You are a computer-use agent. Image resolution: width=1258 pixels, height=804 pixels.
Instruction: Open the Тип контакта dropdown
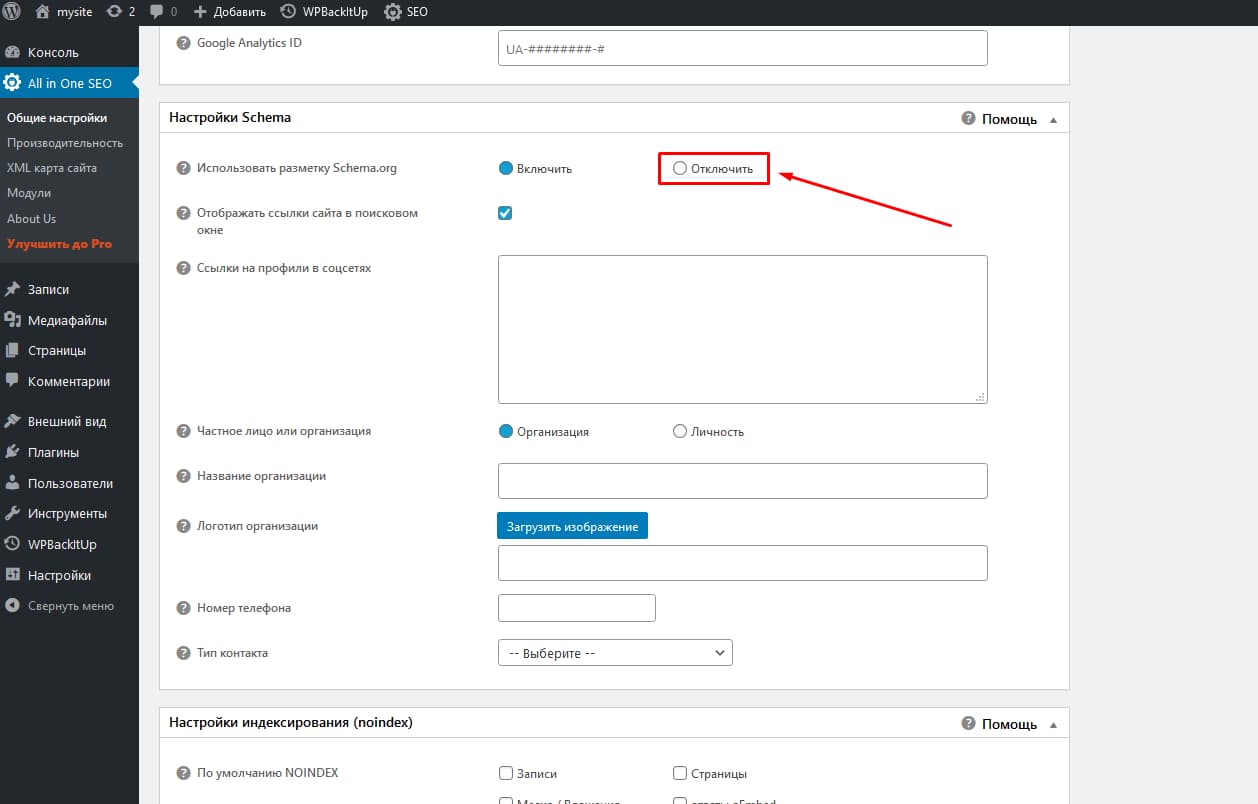coord(614,652)
